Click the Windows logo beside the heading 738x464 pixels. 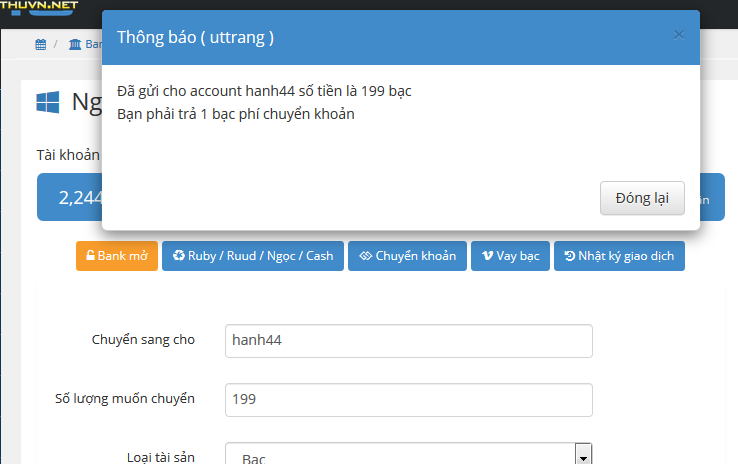pos(48,102)
